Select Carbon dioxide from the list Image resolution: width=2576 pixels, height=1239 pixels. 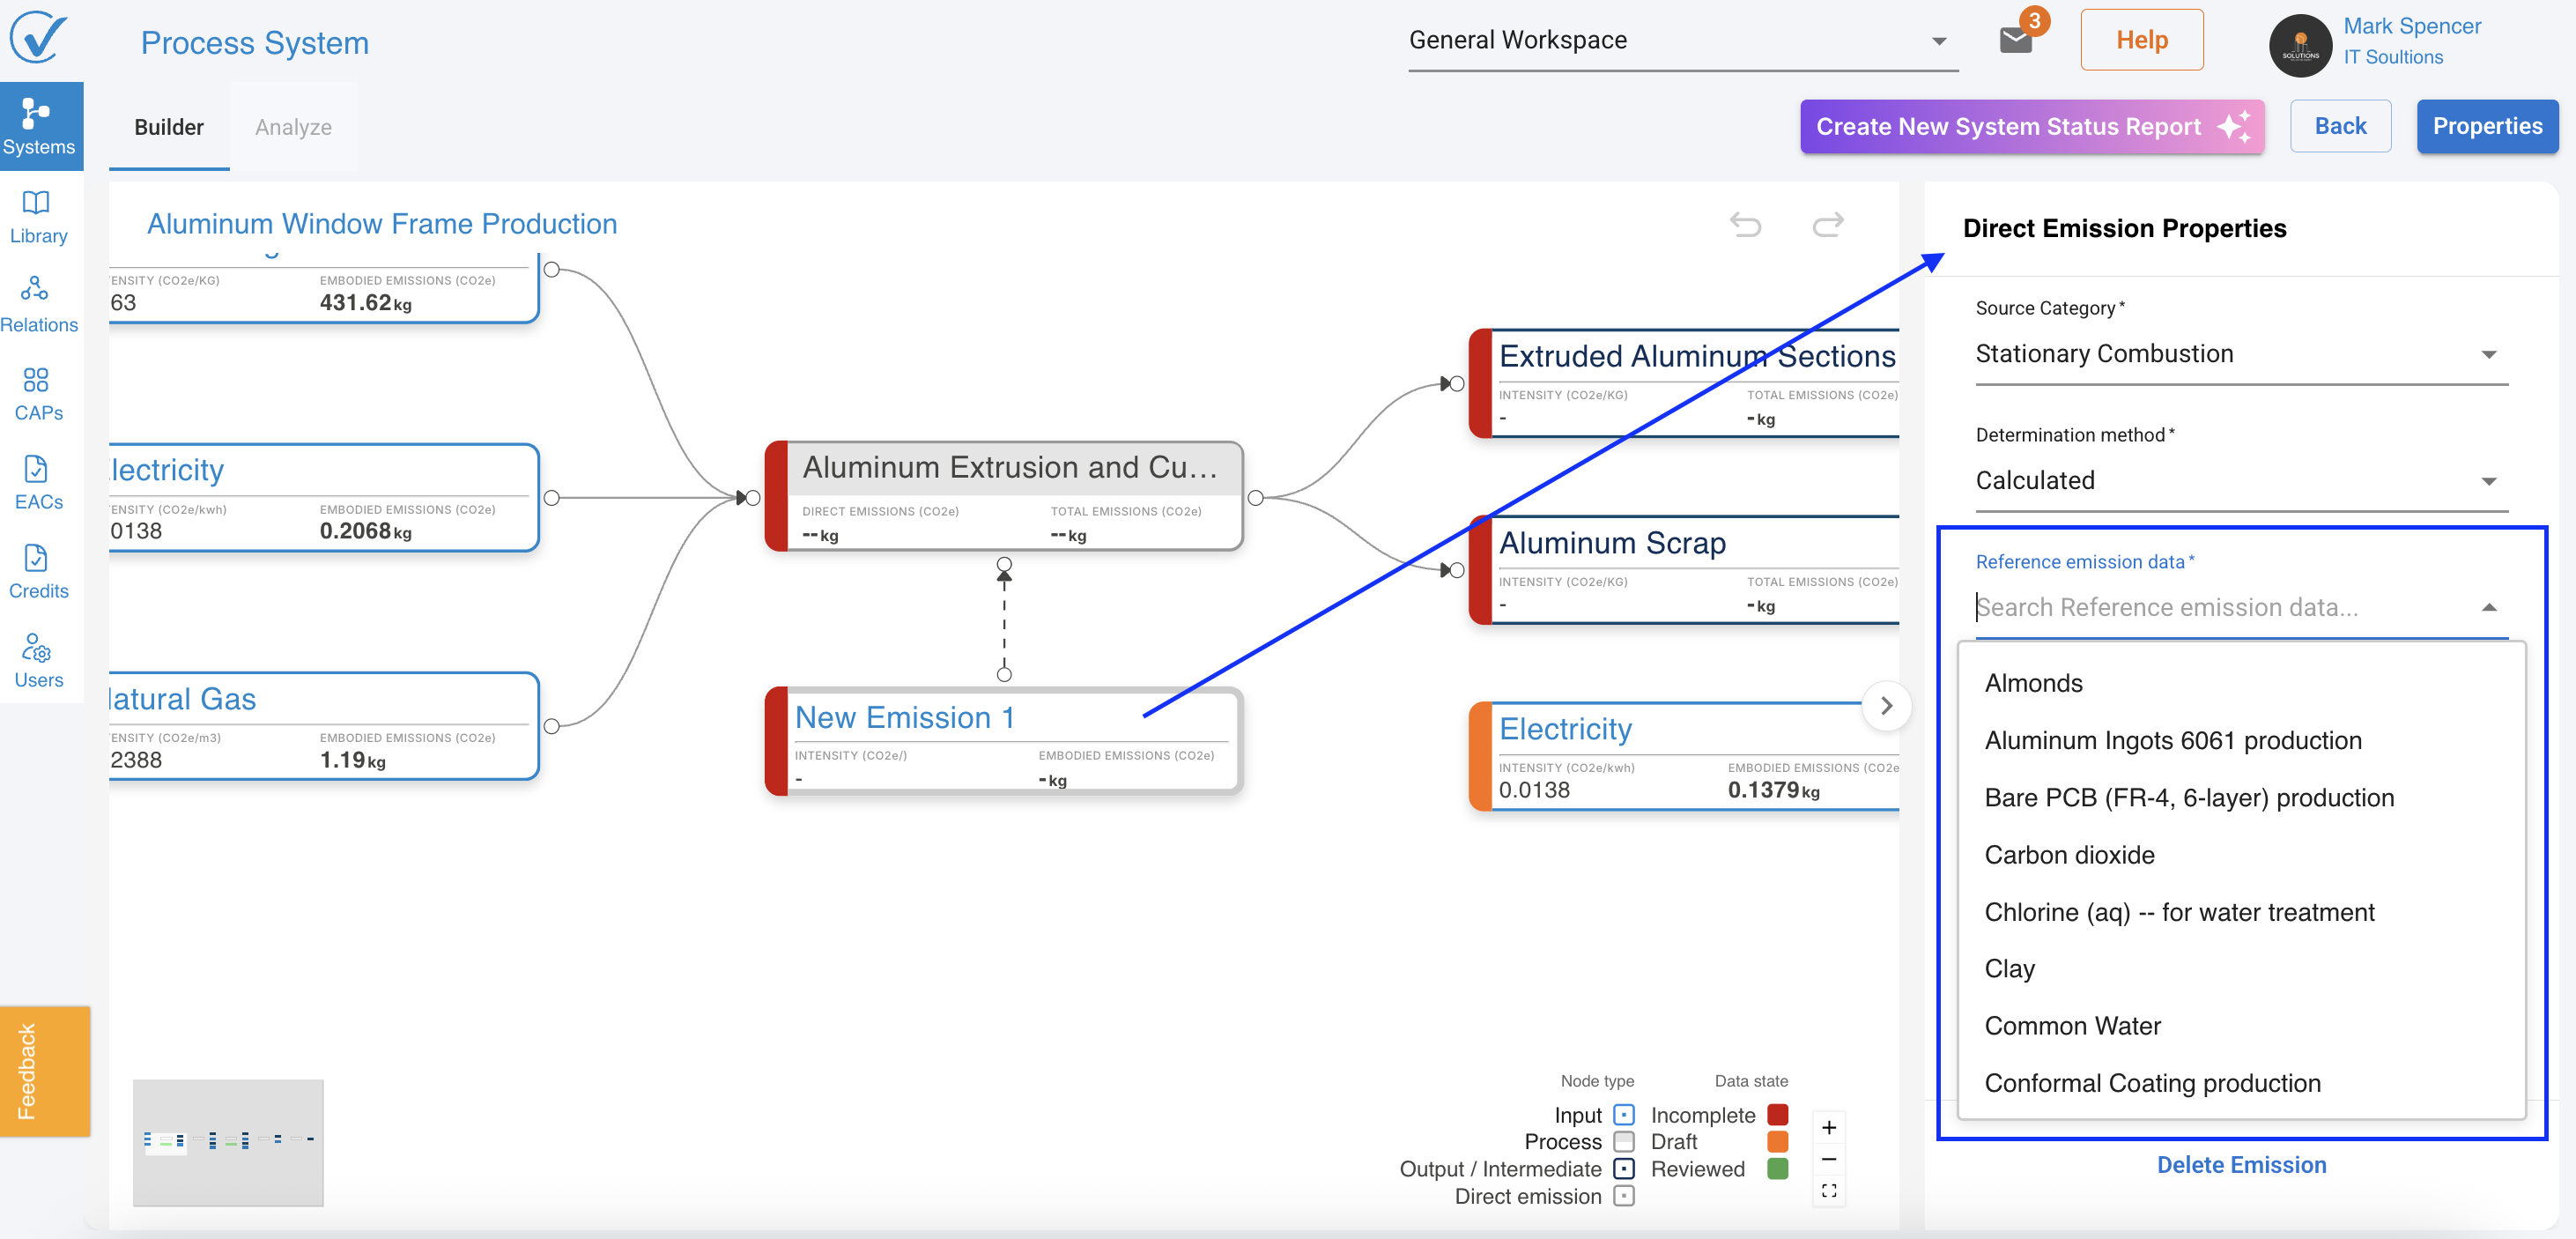tap(2069, 855)
